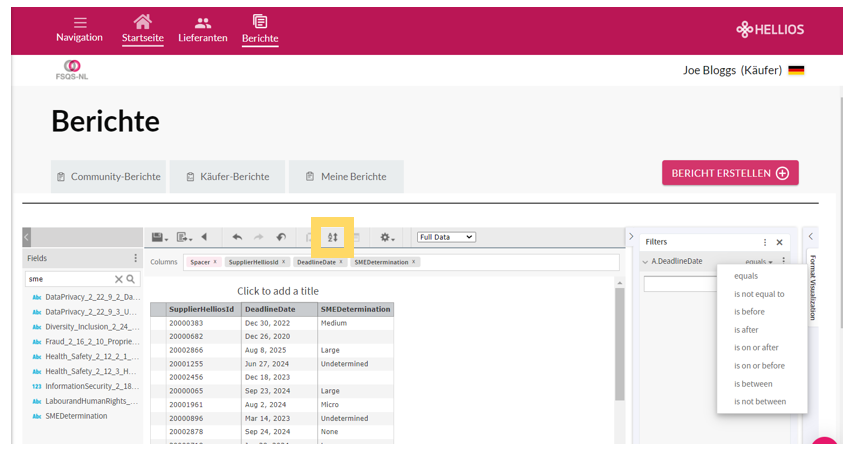Click the SupplierHelliosId column header
Screen dimensions: 850x456
203,309
